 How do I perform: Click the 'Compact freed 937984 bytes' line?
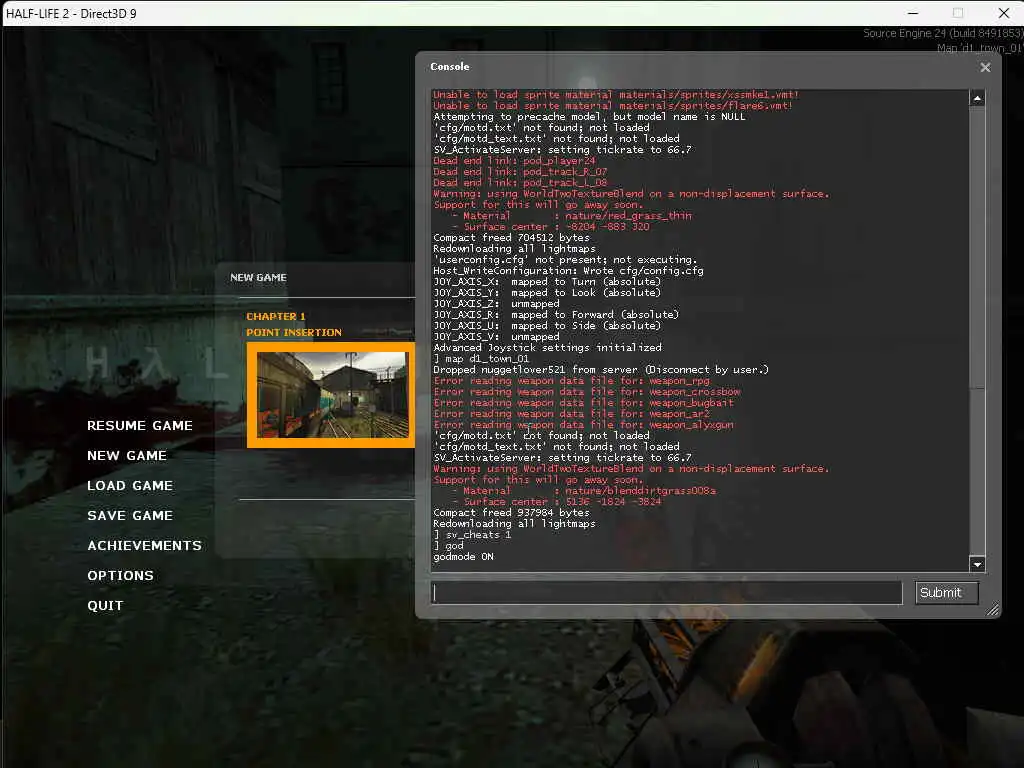[x=511, y=513]
